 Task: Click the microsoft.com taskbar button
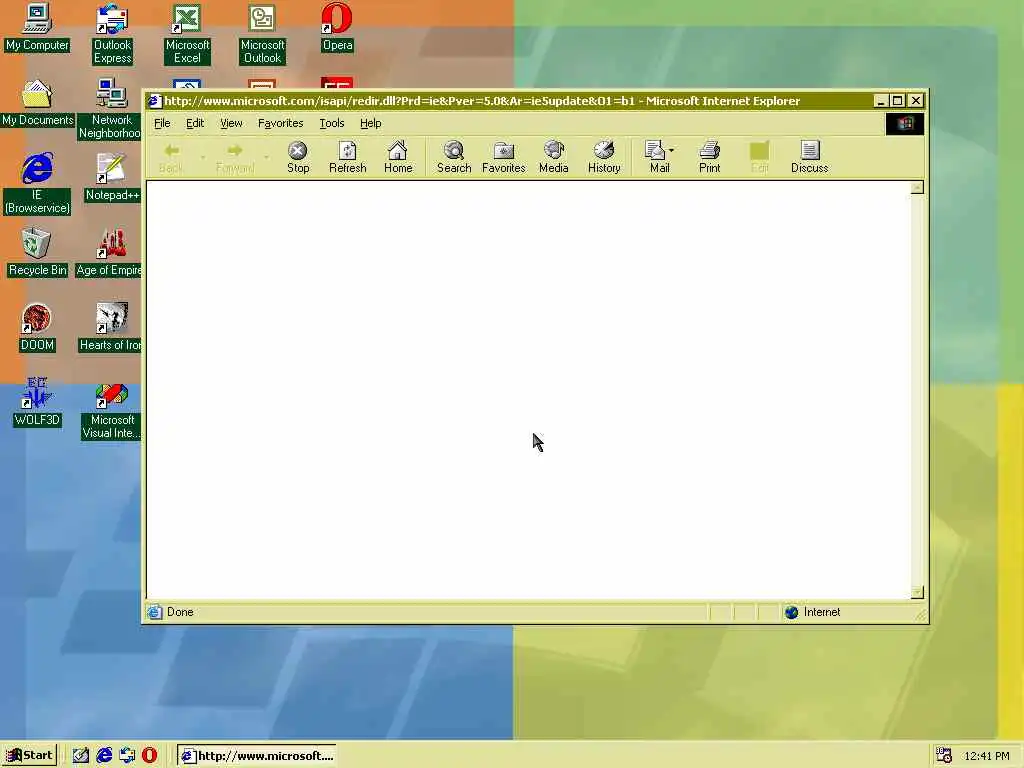(257, 756)
